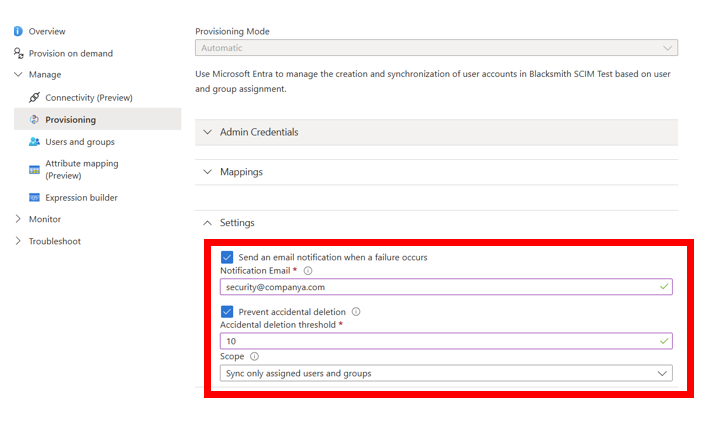Screen dimensions: 709x426
Task: Click info icon beside Prevent accidental deletion
Action: tap(356, 312)
